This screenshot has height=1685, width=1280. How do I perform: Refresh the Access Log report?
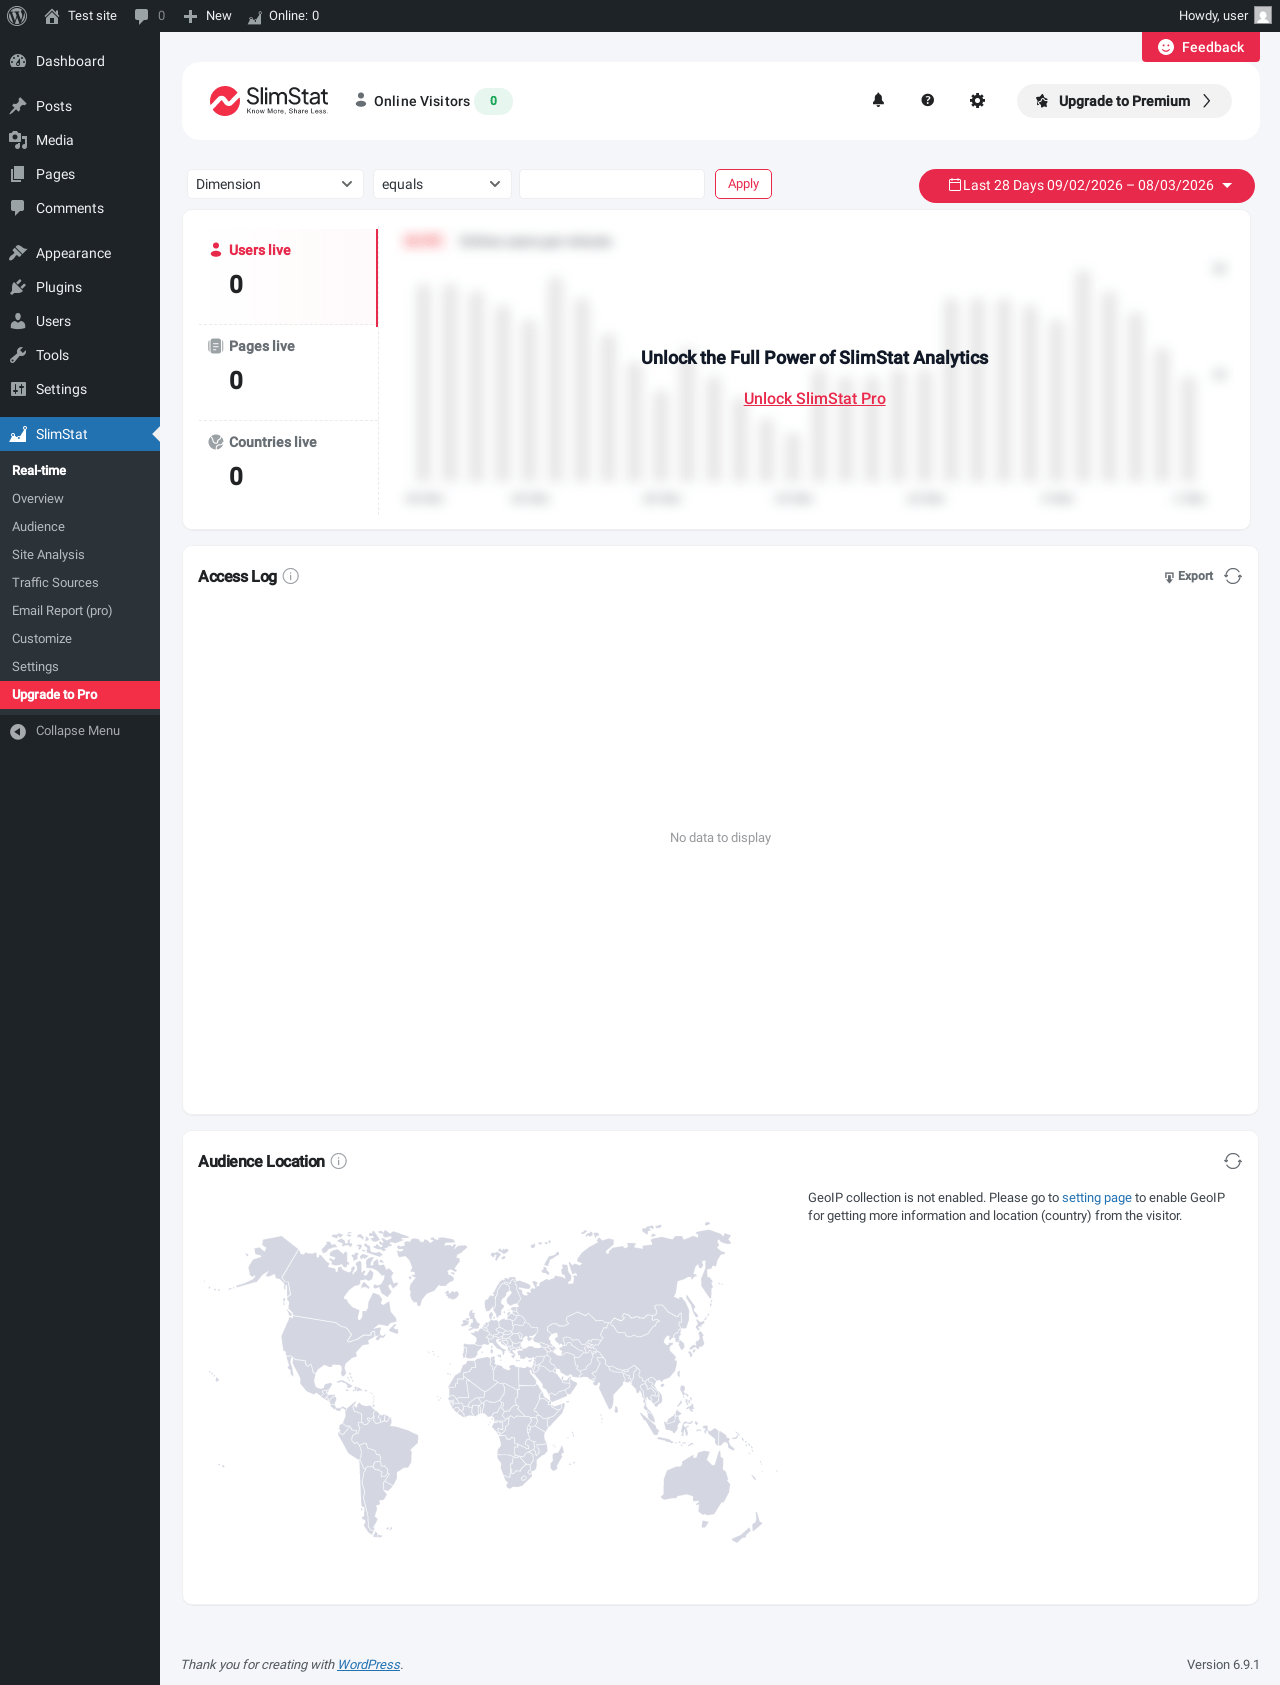(x=1233, y=576)
